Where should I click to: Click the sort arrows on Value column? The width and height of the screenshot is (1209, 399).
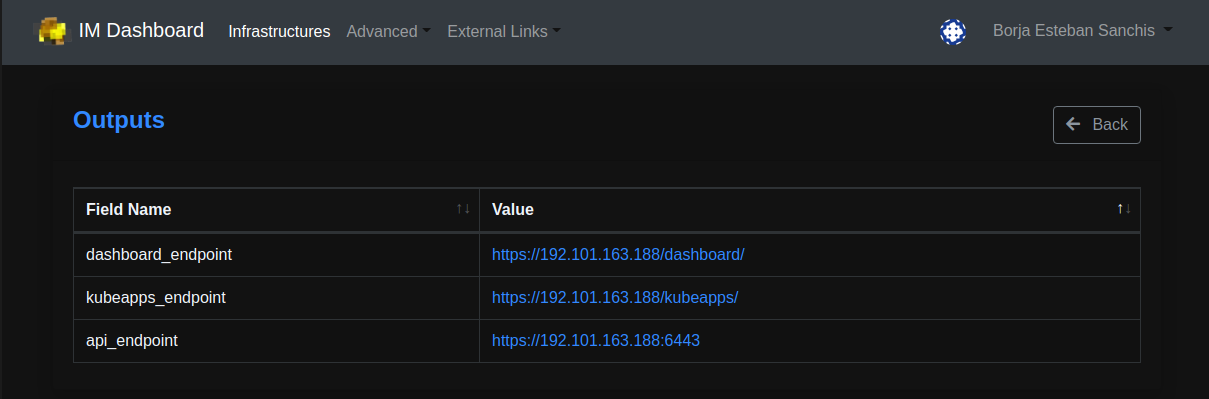pyautogui.click(x=1124, y=209)
